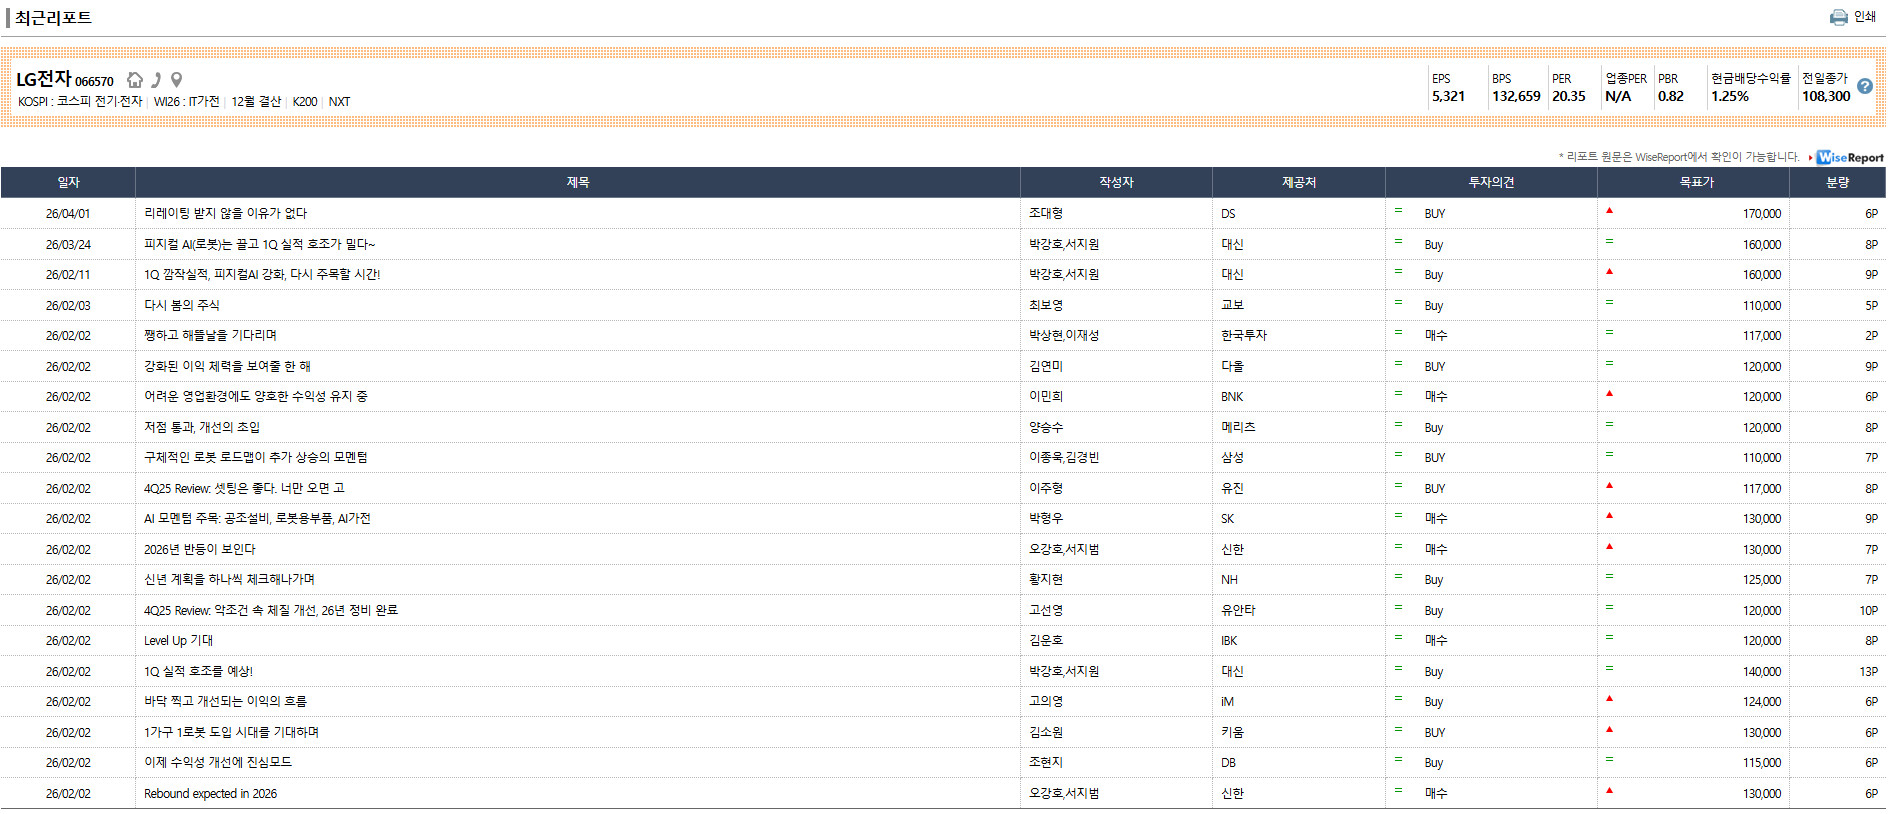
Task: Click the NXT tag
Action: point(340,102)
